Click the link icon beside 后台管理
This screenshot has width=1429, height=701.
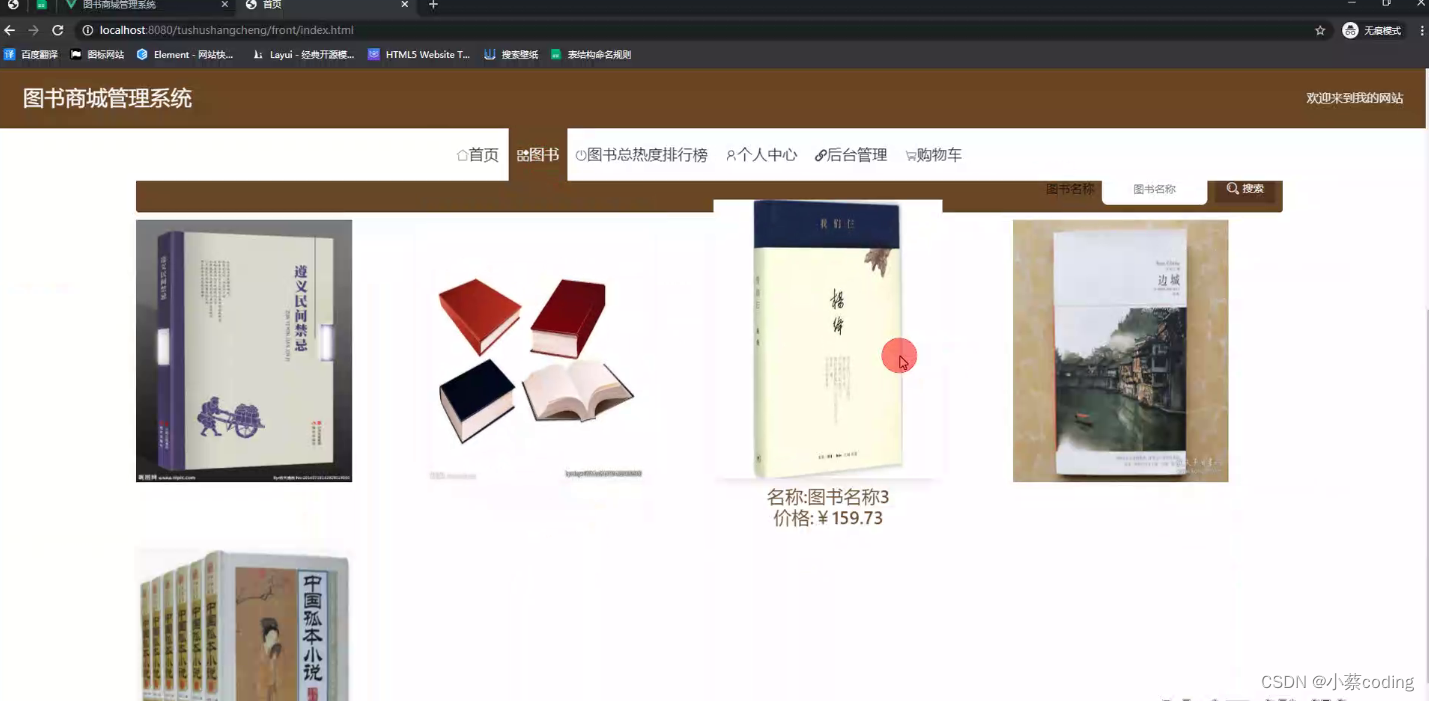point(820,155)
